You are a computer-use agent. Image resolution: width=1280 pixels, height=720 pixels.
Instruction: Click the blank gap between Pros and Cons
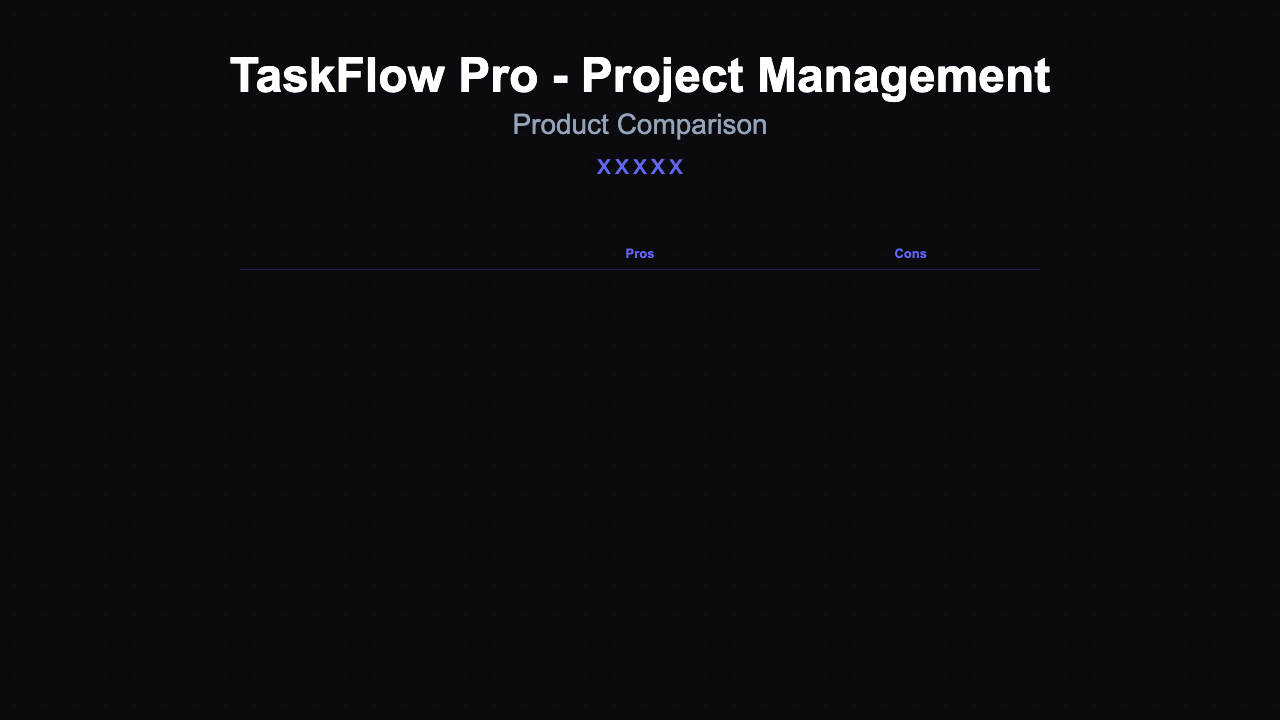tap(775, 254)
